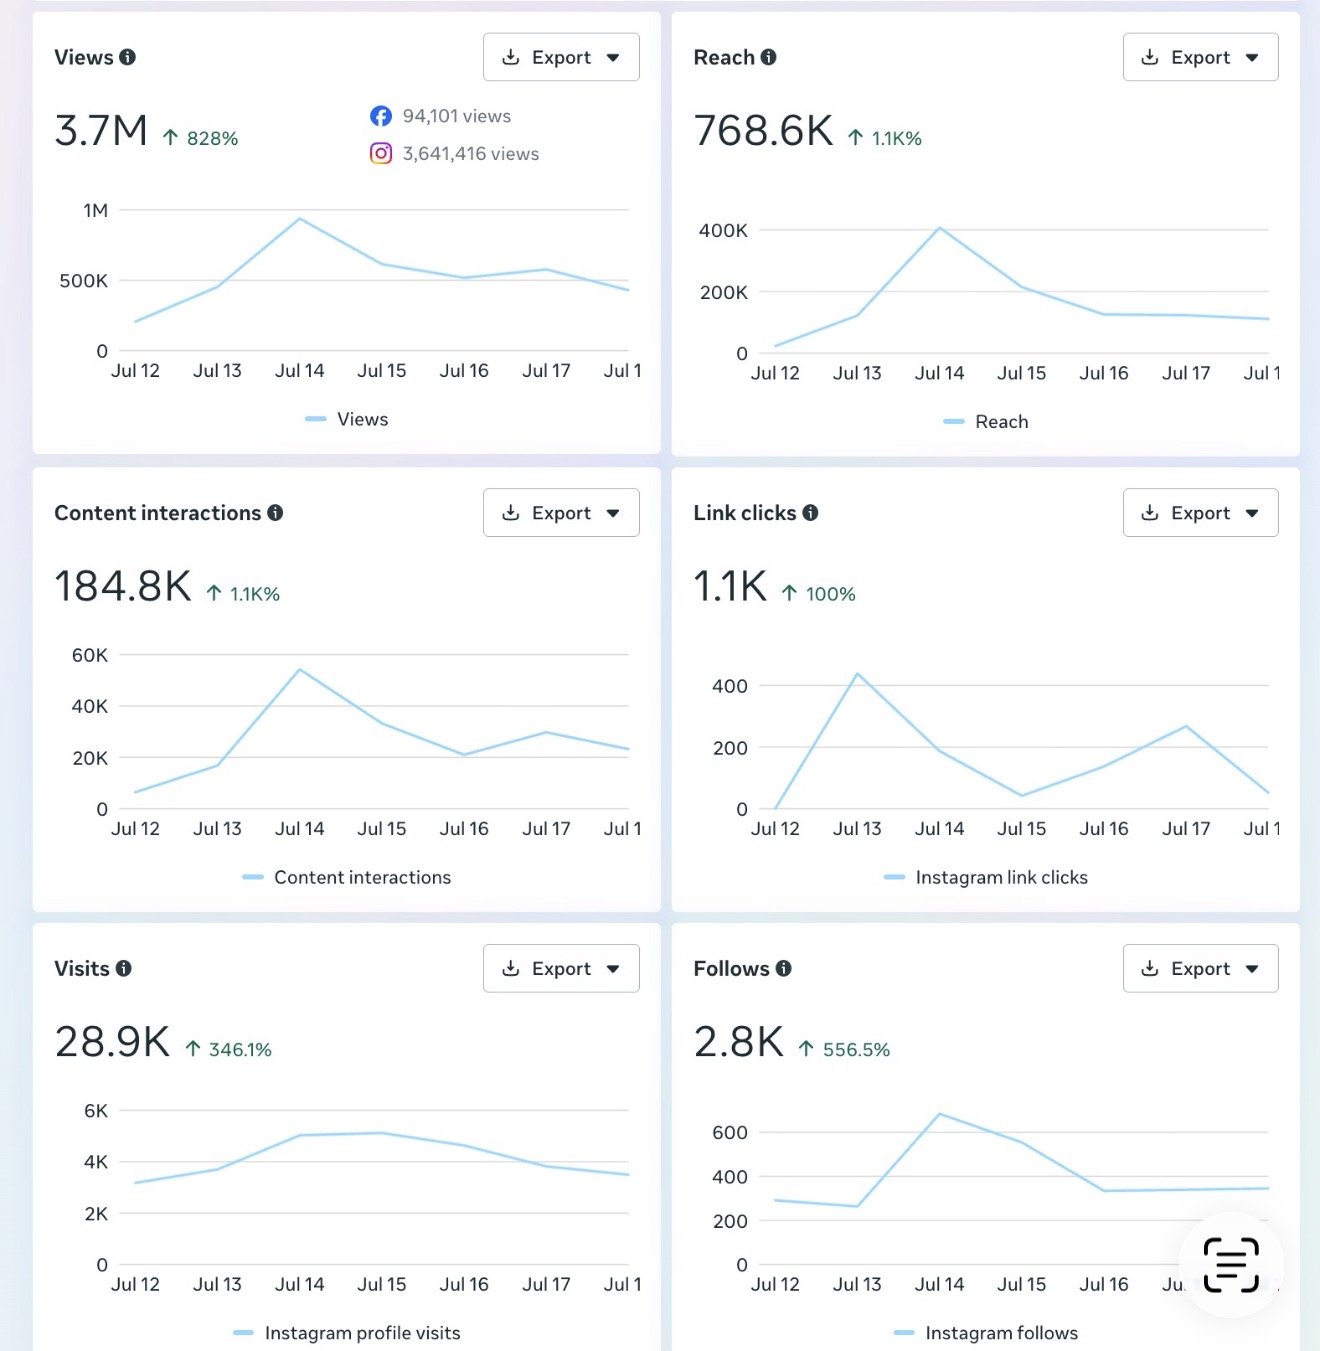The image size is (1320, 1351).
Task: Click the 346.1% visits change
Action: 228,1049
